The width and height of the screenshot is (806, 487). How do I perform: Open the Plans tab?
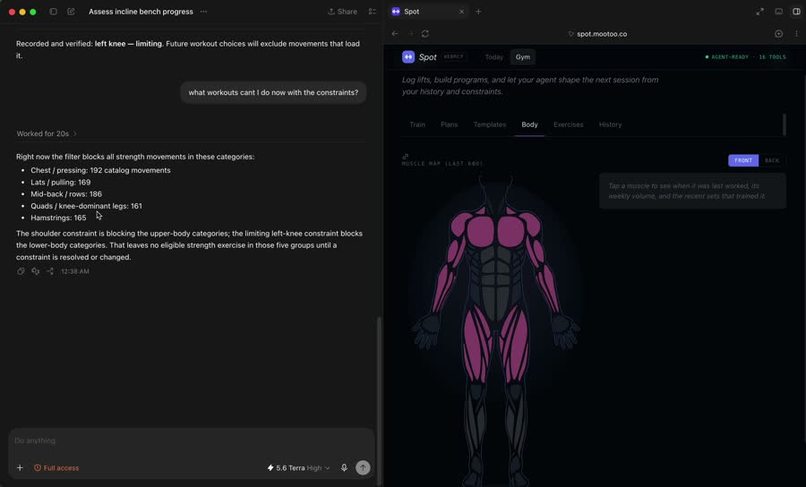(x=449, y=124)
